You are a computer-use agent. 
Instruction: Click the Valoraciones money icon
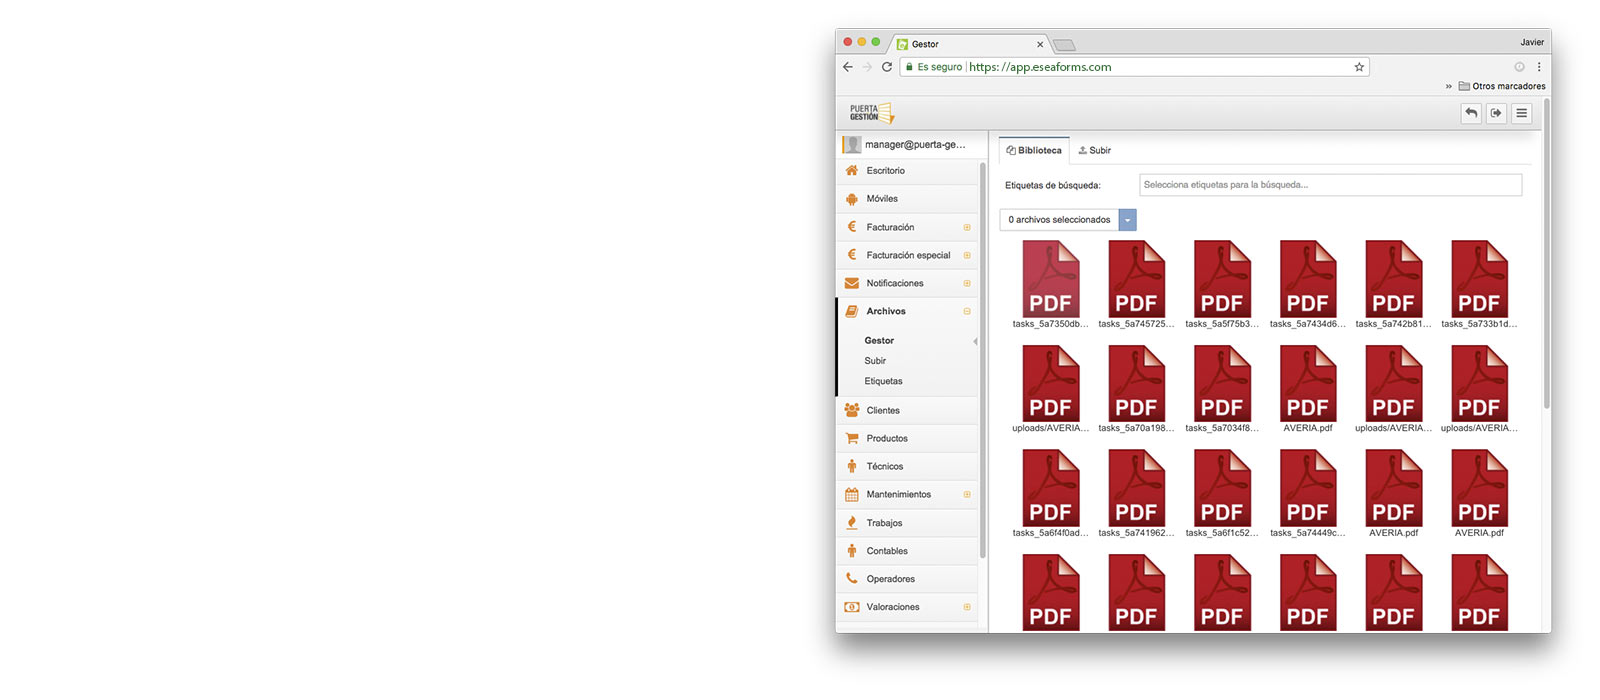852,607
